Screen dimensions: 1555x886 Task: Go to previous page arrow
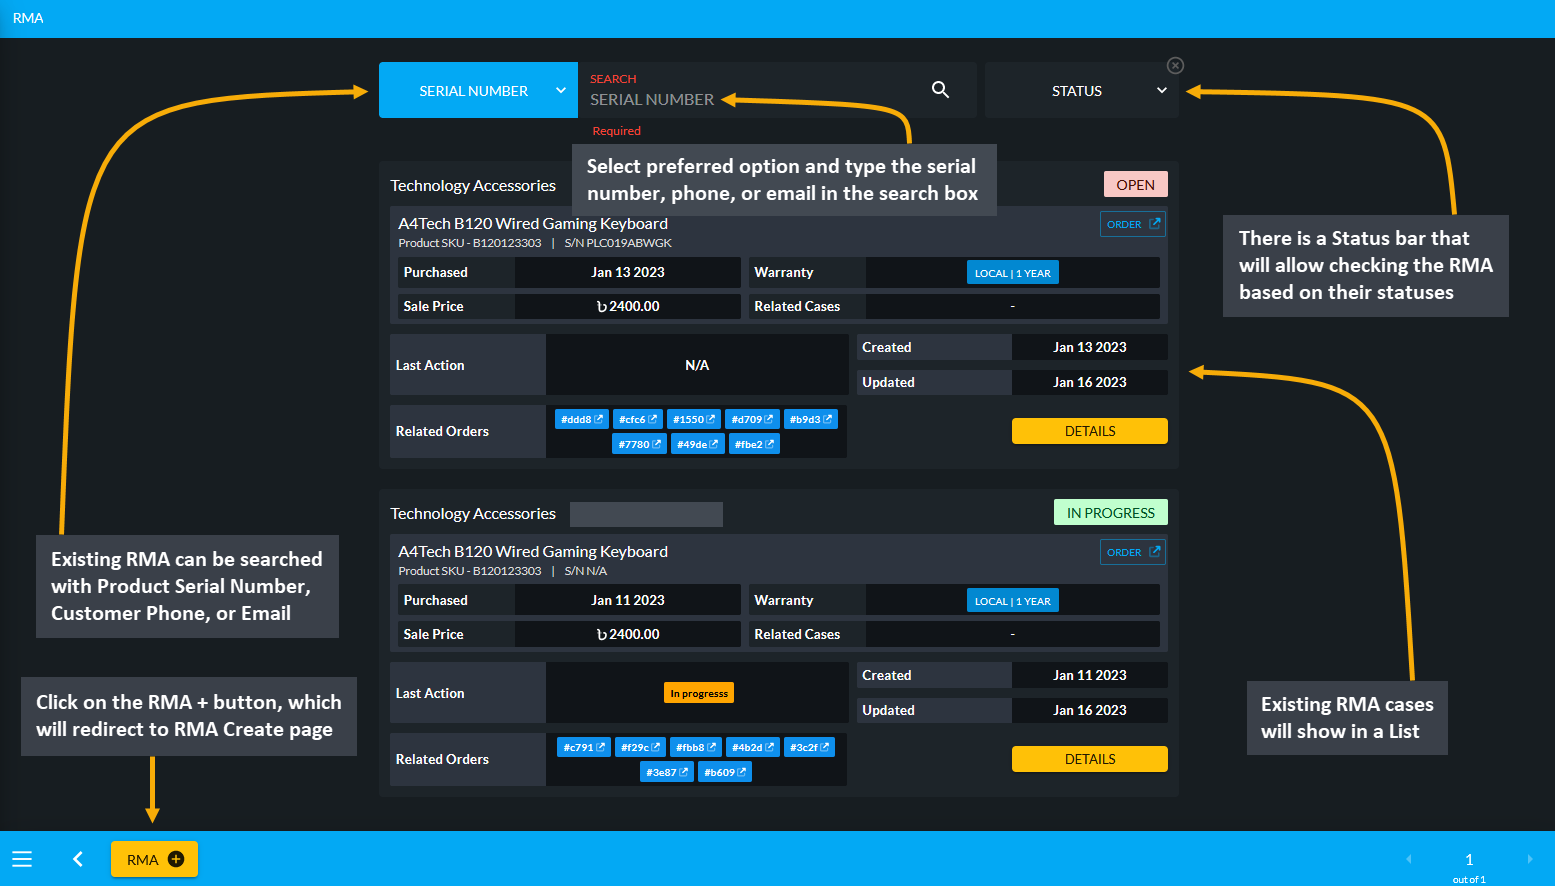tap(1409, 859)
